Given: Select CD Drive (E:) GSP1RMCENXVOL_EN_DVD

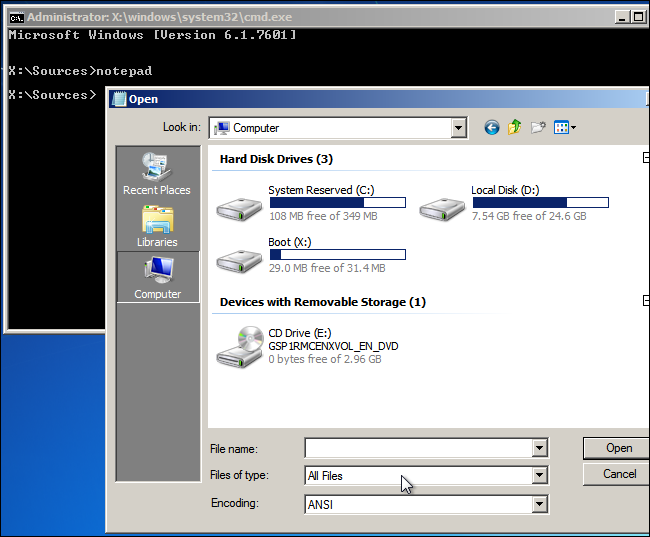Looking at the screenshot, I should coord(308,346).
